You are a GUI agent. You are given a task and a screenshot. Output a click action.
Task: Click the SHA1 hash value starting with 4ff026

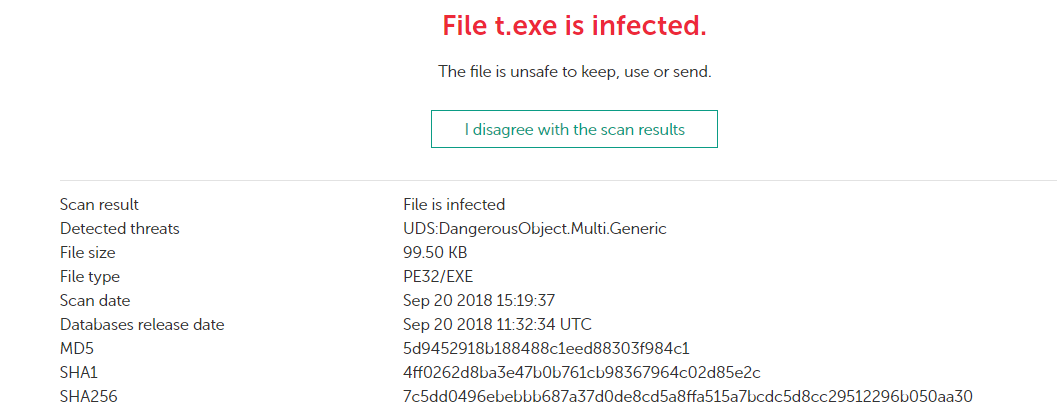click(x=582, y=372)
